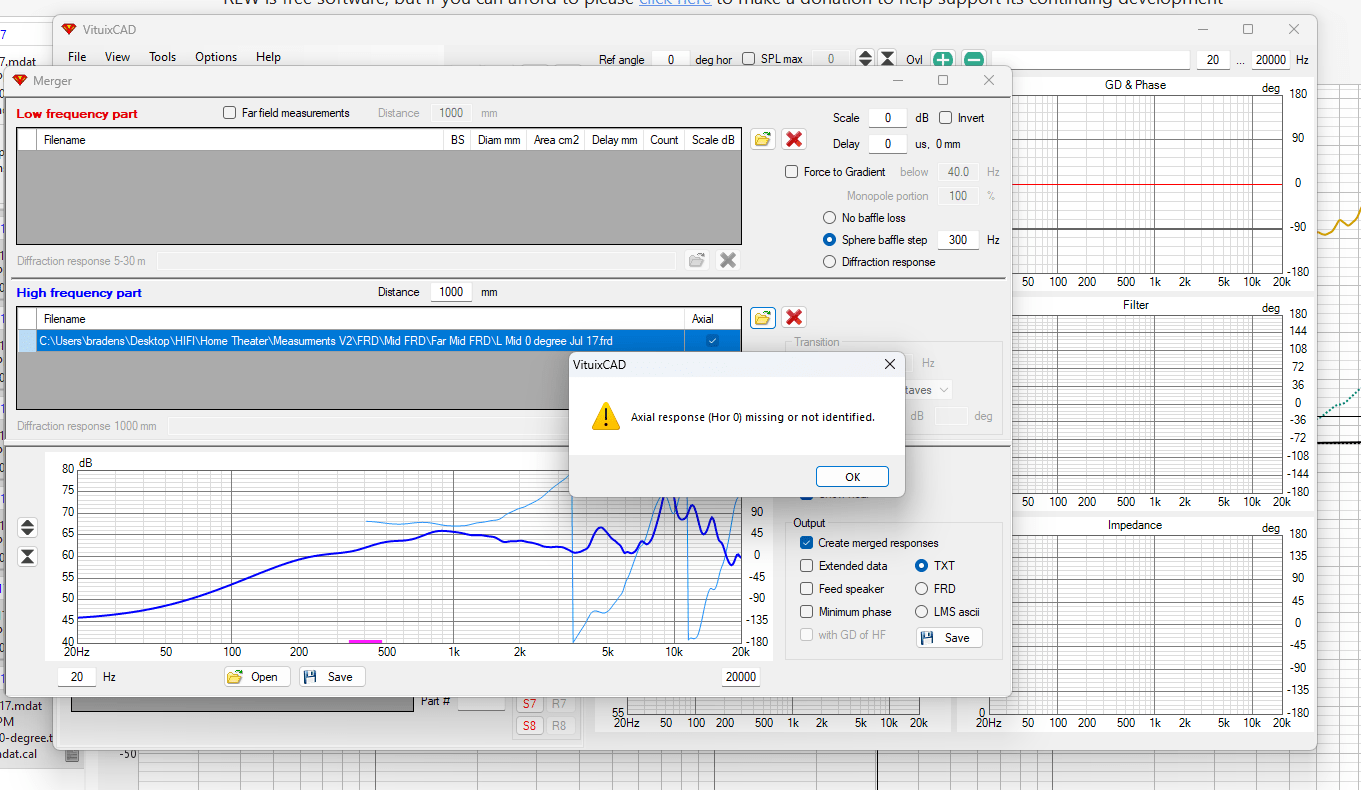Close the VituixCAD warning dialog with X
This screenshot has height=790, width=1361.
pos(889,365)
